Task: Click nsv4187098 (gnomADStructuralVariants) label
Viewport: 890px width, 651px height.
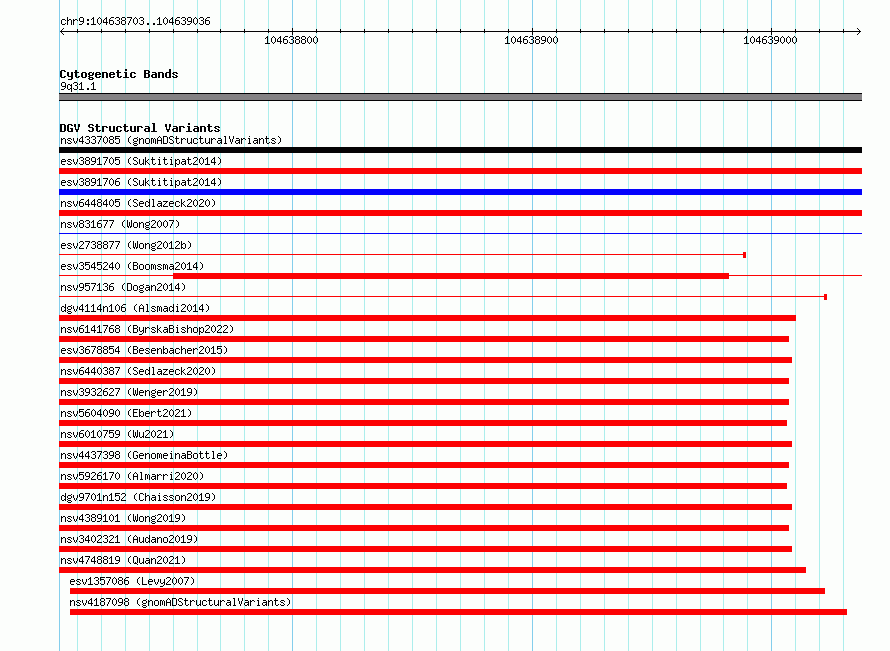Action: [180, 602]
